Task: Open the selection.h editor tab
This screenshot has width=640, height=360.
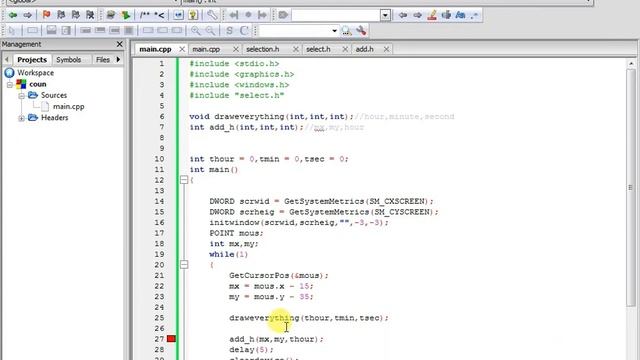Action: pos(262,49)
